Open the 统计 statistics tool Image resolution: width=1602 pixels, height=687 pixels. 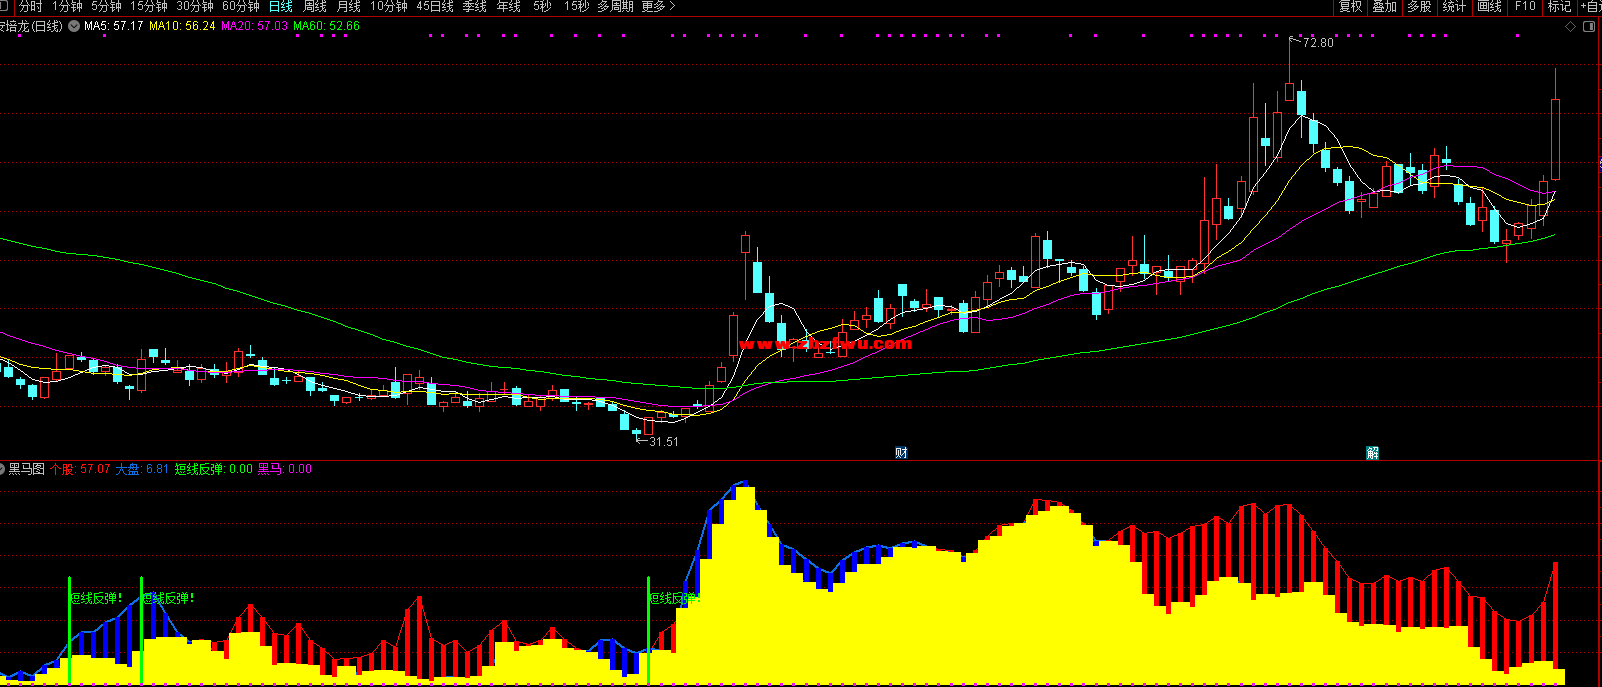tap(1455, 6)
